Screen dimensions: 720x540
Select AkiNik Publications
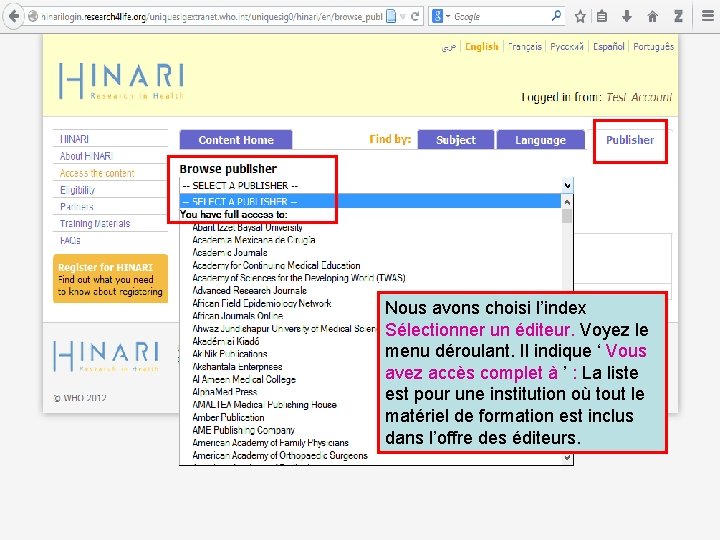[230, 354]
